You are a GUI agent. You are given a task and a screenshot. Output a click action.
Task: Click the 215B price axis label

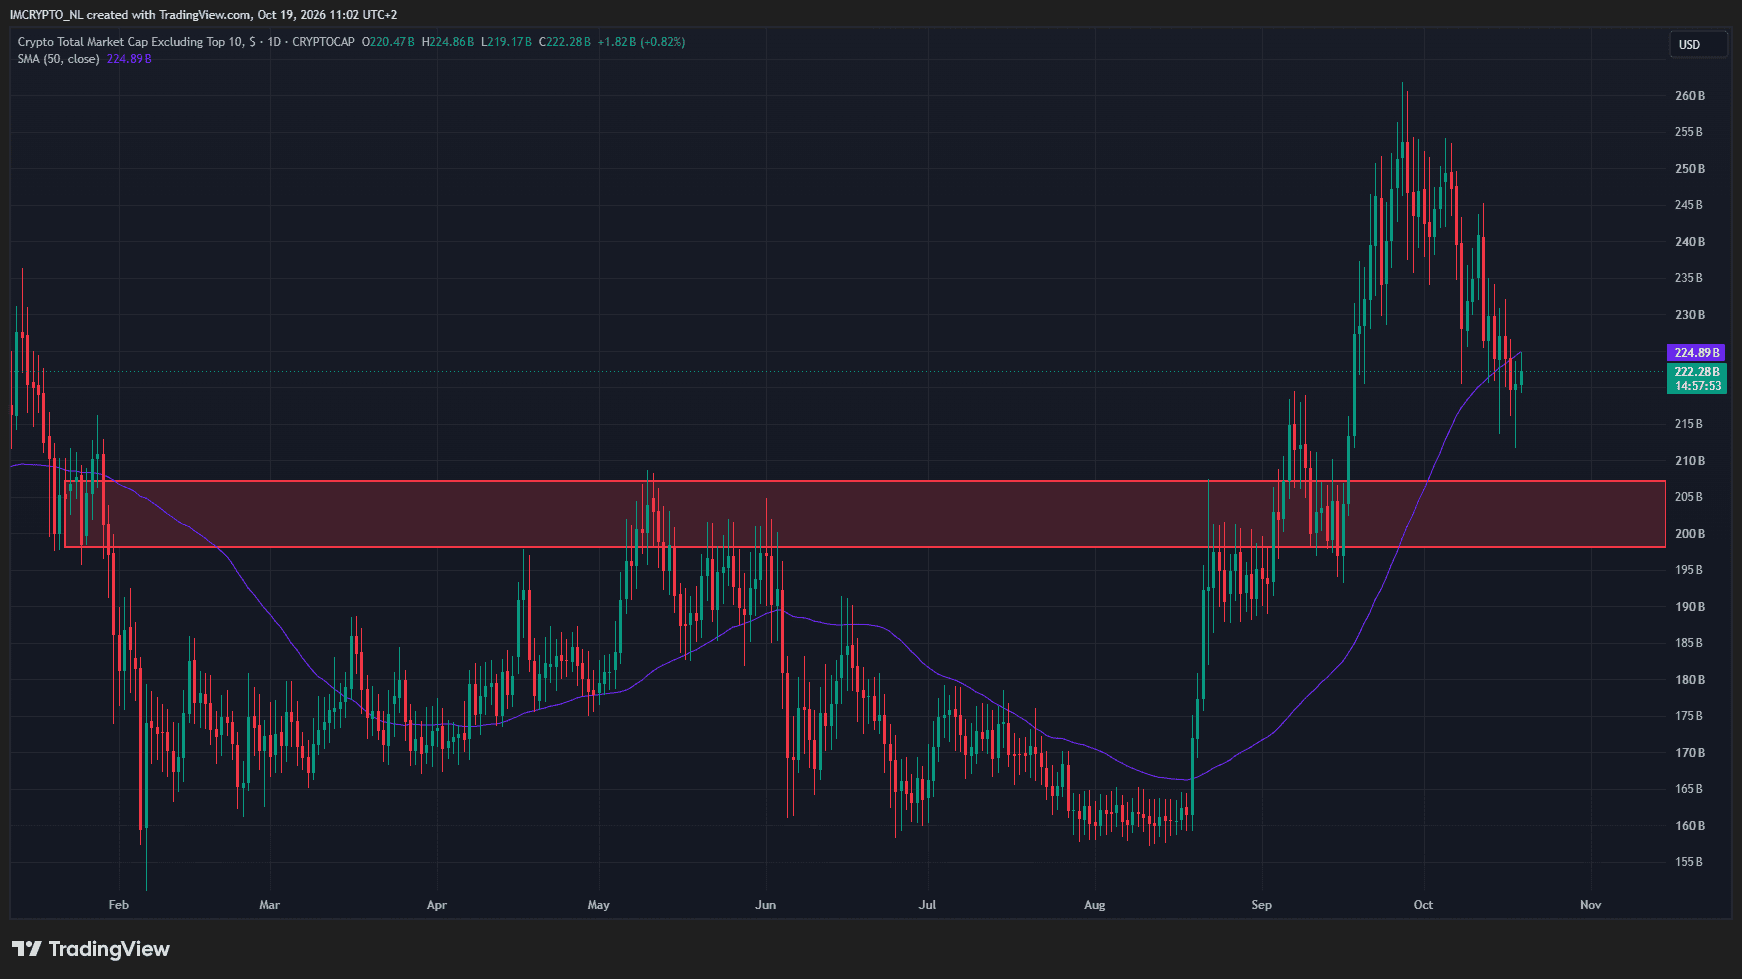(x=1689, y=424)
